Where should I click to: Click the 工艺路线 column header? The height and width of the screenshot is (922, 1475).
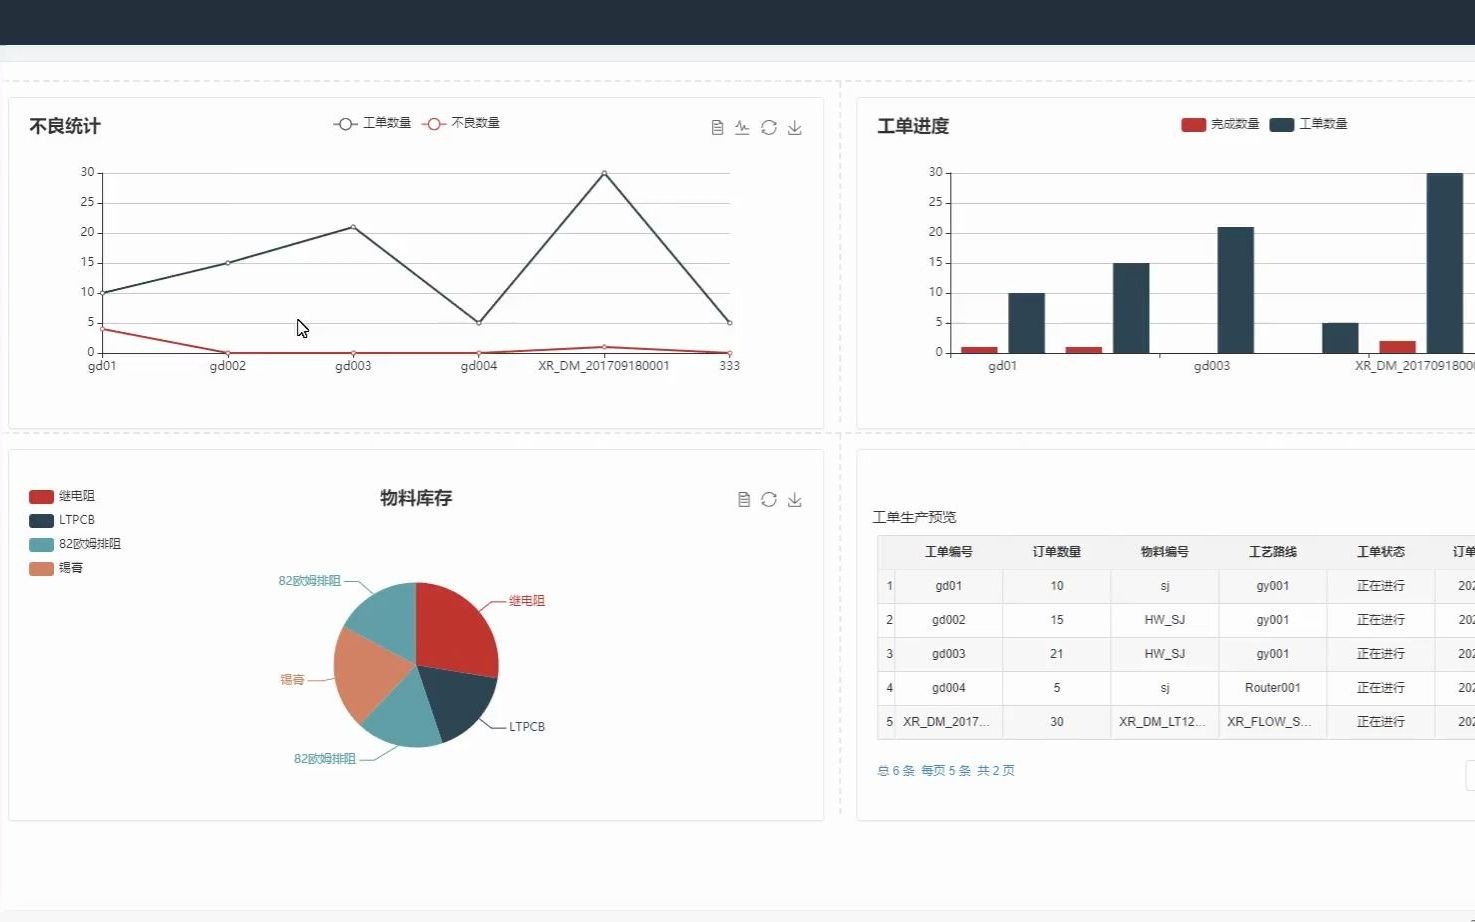(1273, 552)
